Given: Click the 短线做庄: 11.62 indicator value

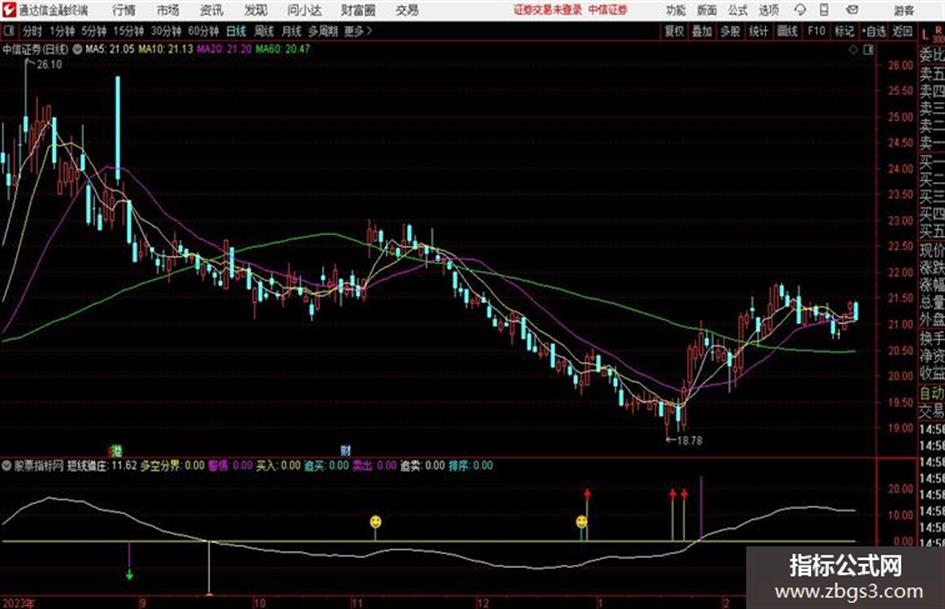Looking at the screenshot, I should [101, 465].
